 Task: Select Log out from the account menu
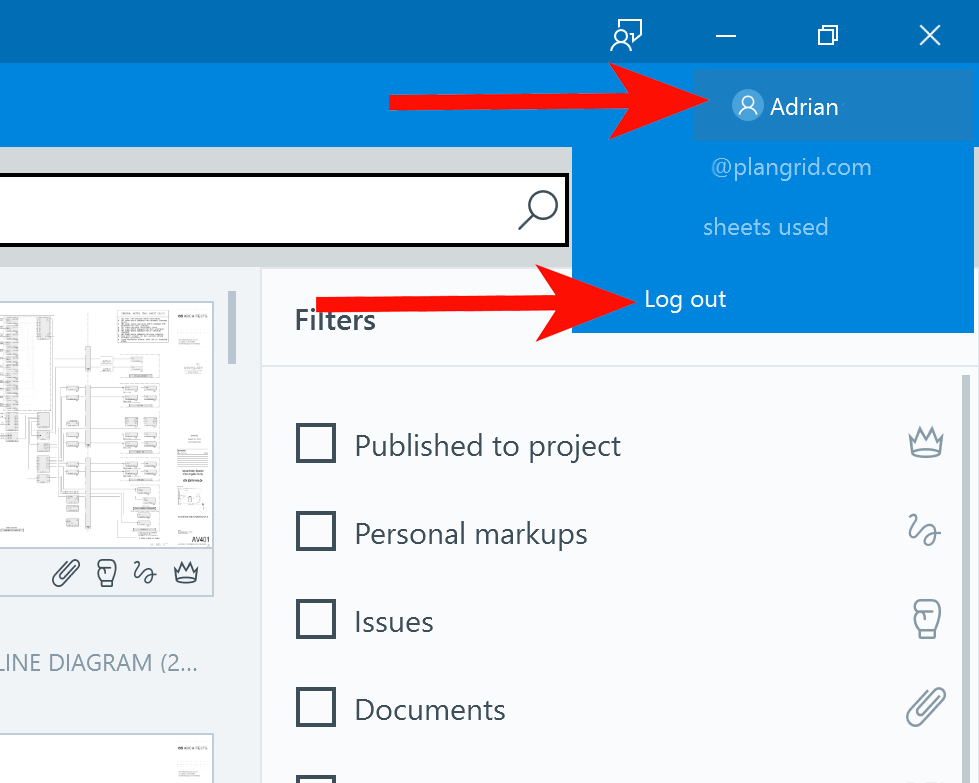click(685, 298)
